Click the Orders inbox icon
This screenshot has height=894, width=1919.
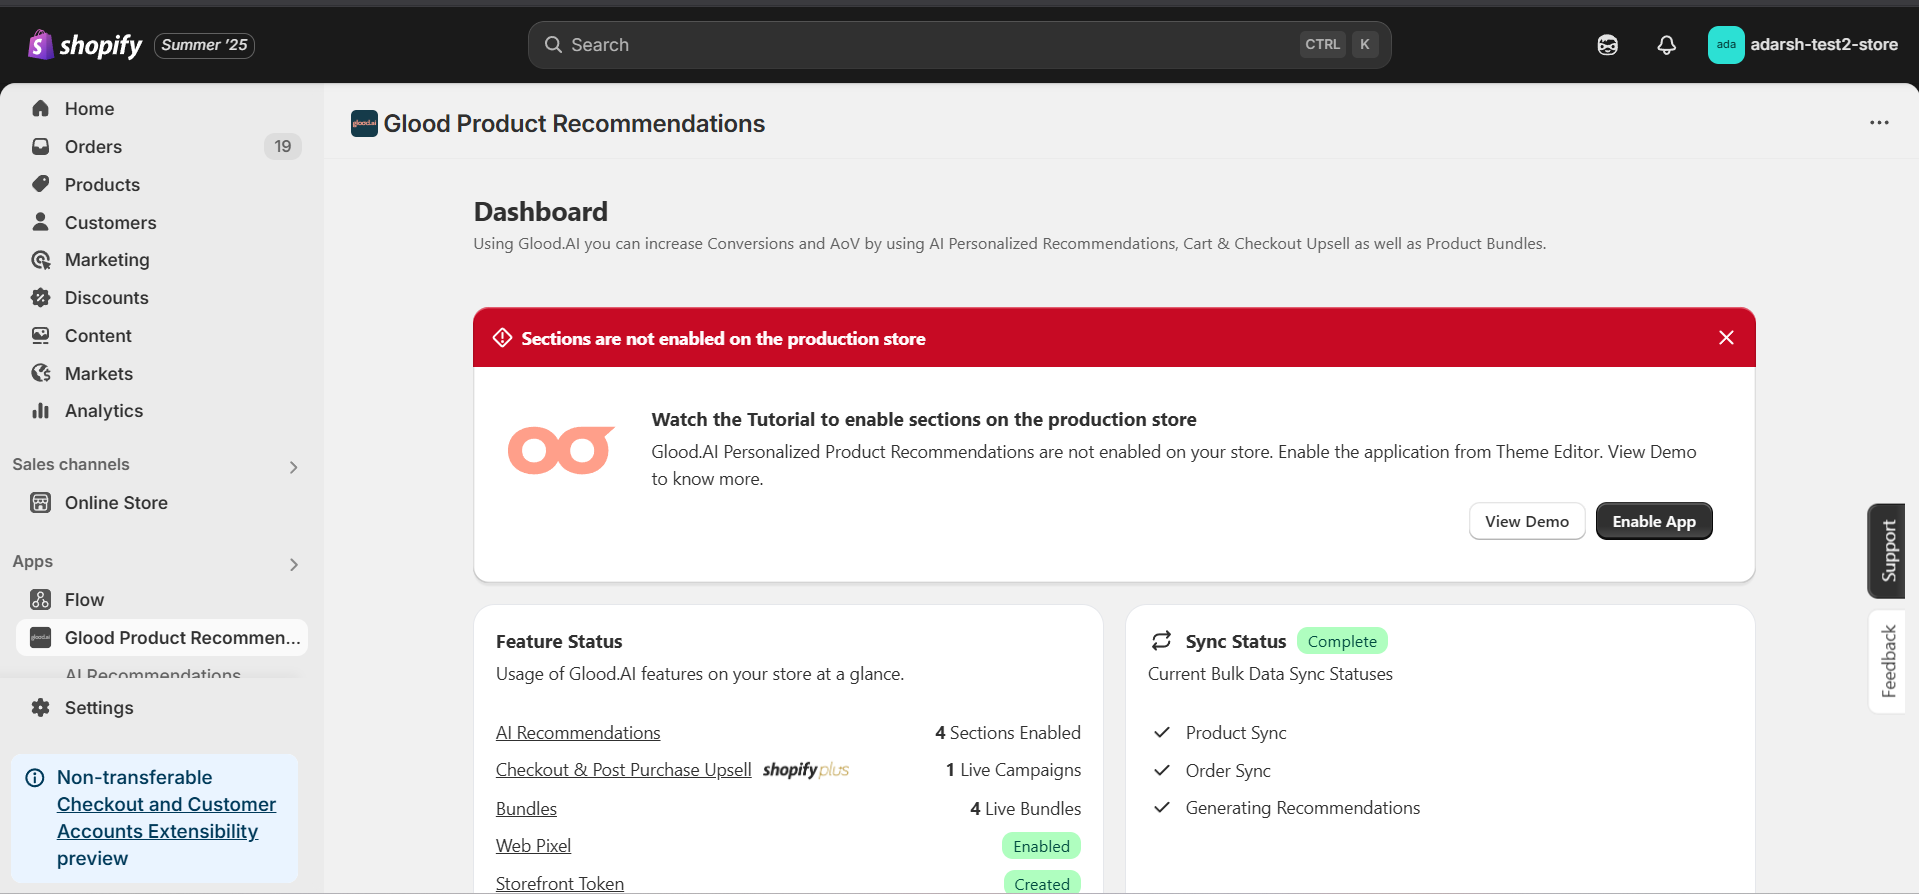40,146
